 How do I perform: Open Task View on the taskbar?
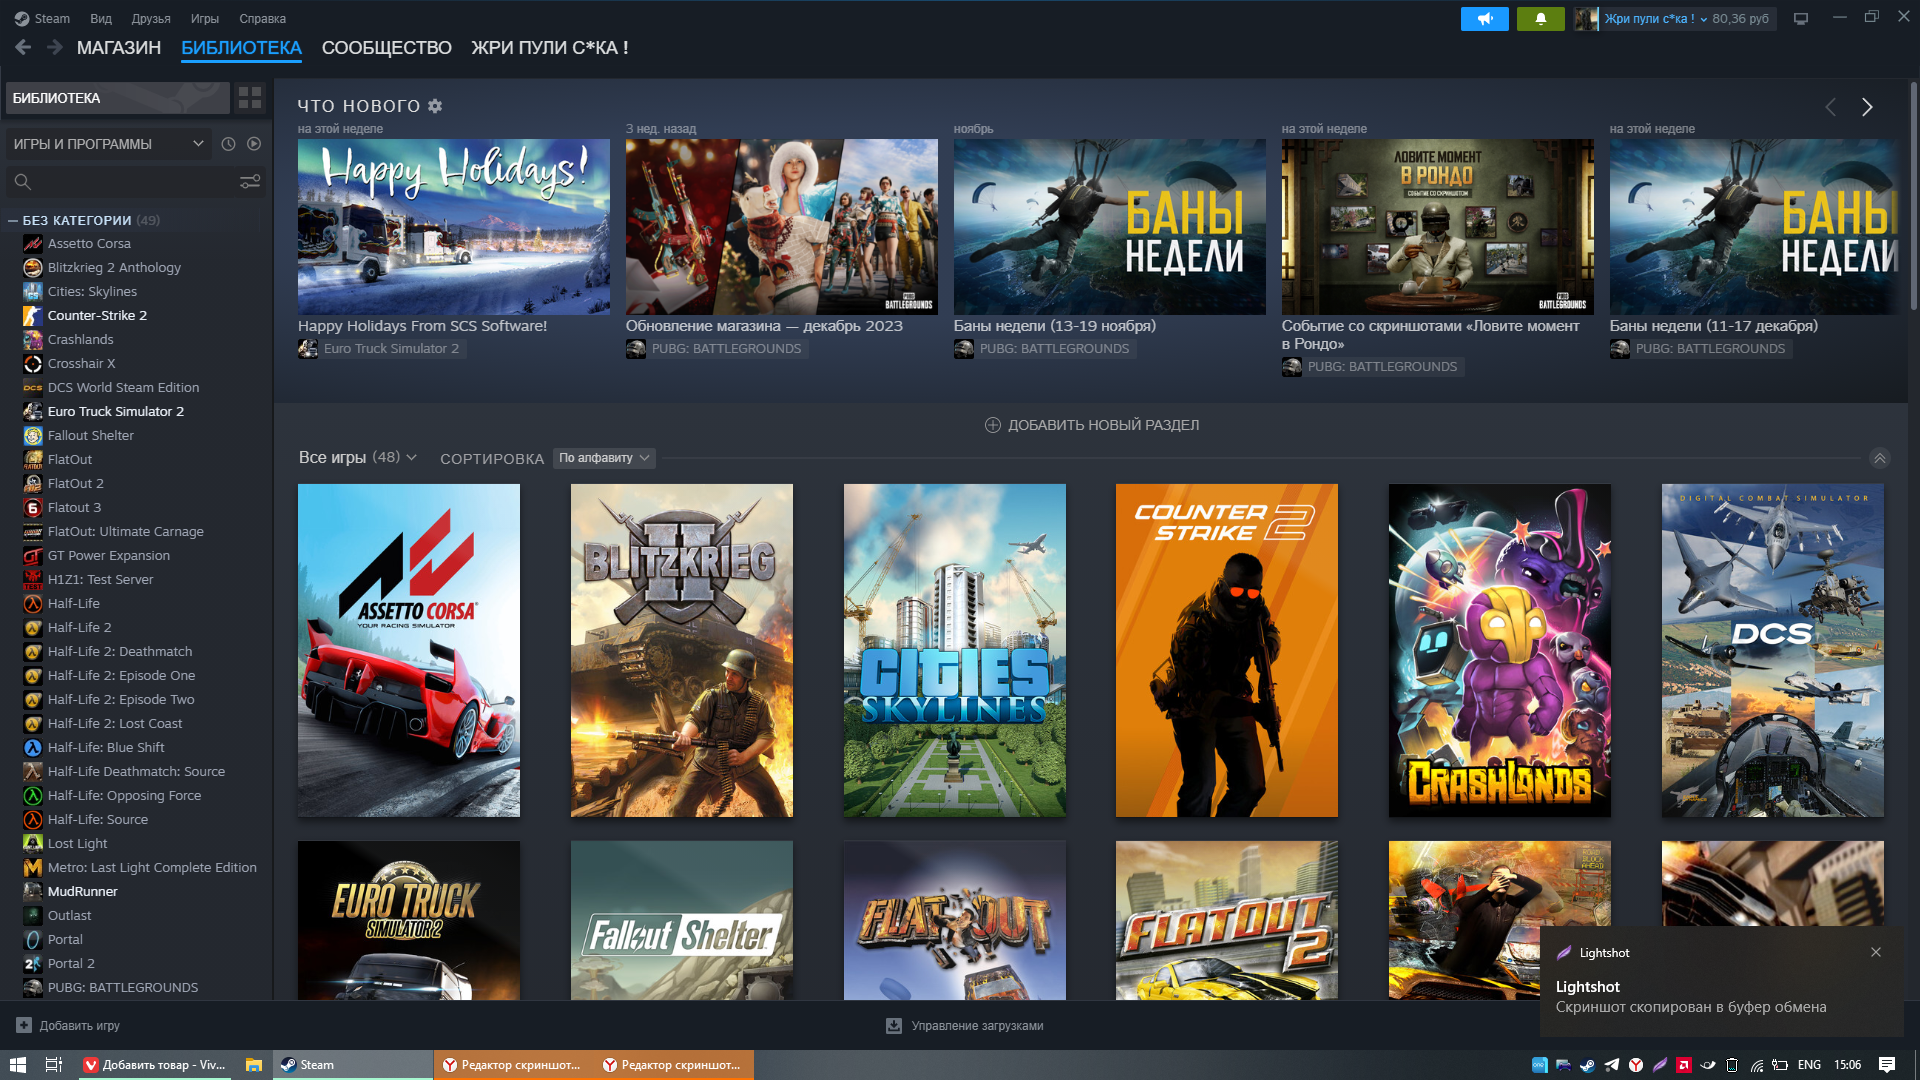click(x=54, y=1065)
